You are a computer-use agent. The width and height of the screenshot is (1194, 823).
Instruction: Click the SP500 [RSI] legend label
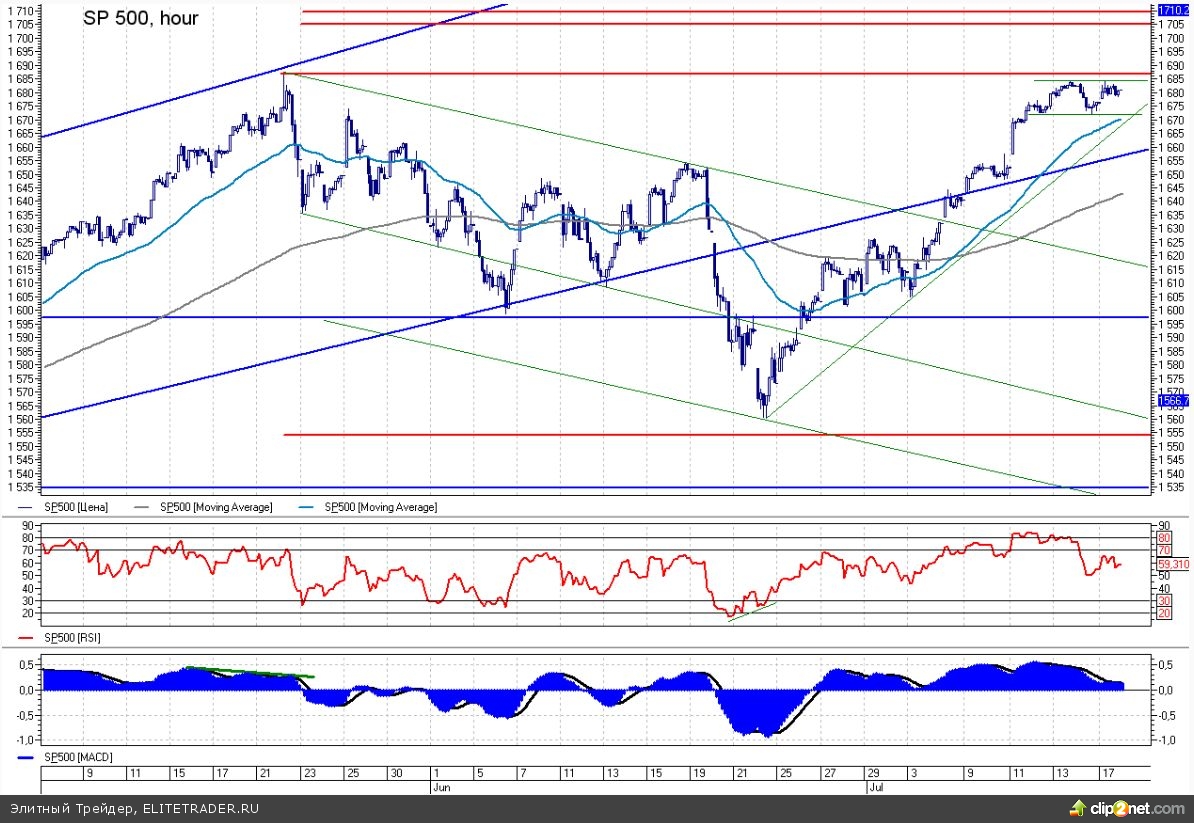coord(73,636)
